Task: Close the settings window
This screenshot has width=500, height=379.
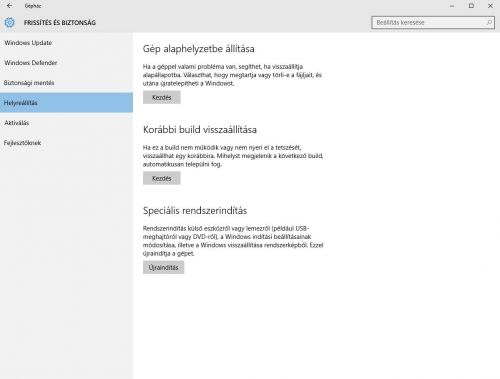Action: 490,6
